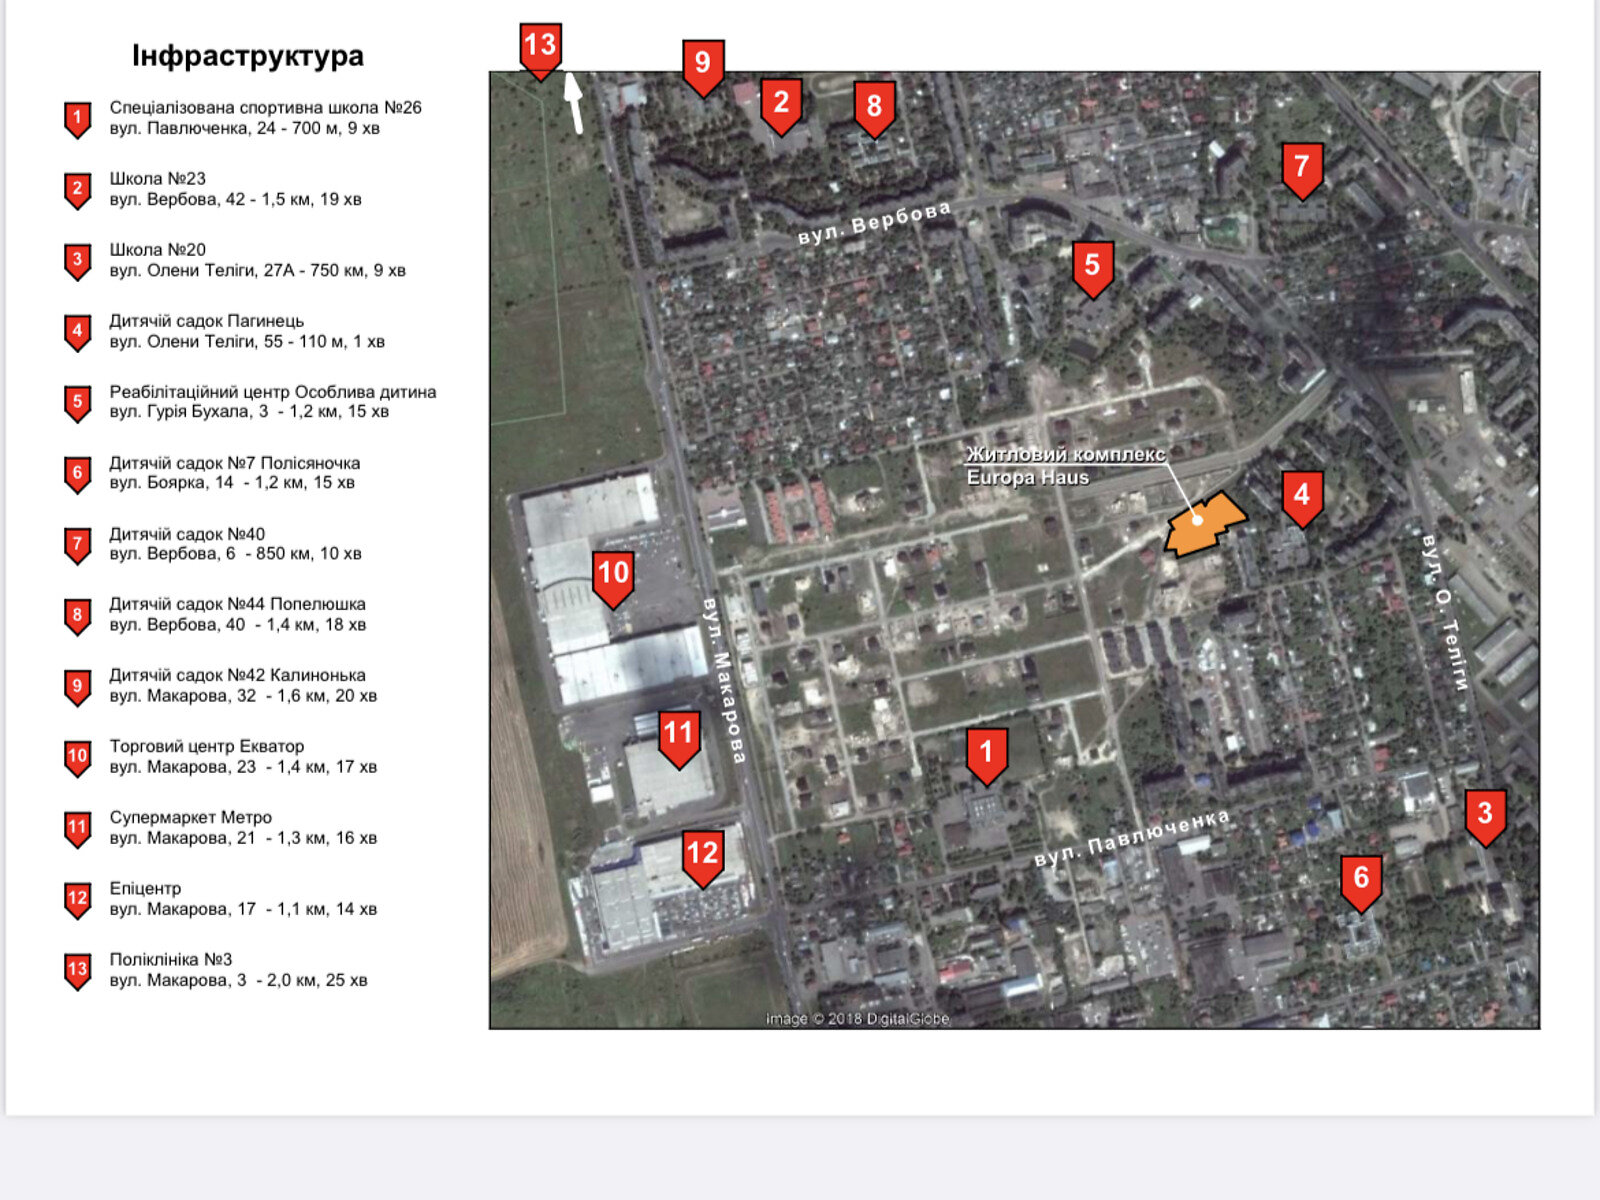This screenshot has width=1600, height=1200.
Task: Click the text Реабілітаційний центр Особлива дитина
Action: click(x=273, y=392)
